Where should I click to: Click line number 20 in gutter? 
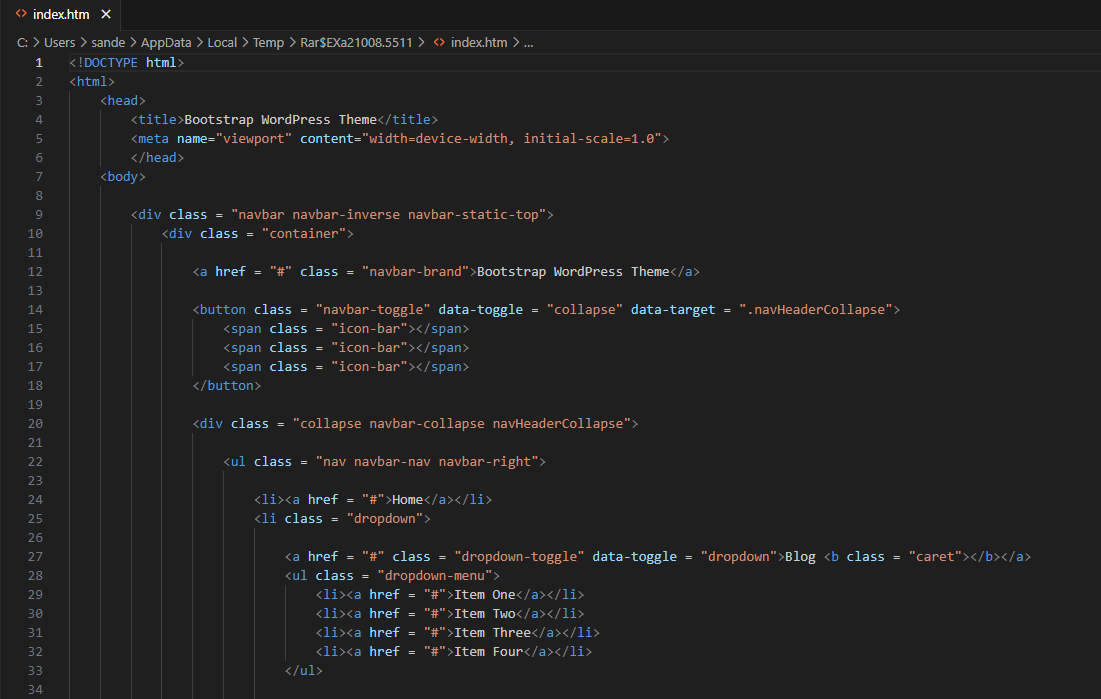(x=35, y=424)
